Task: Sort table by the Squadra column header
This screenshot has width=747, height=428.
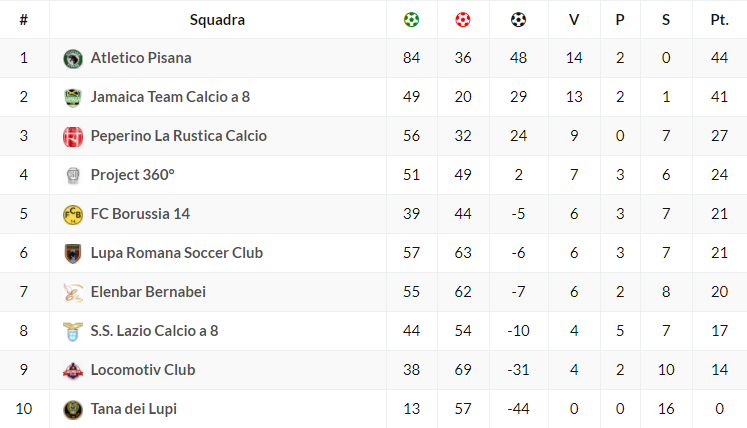Action: [x=217, y=19]
